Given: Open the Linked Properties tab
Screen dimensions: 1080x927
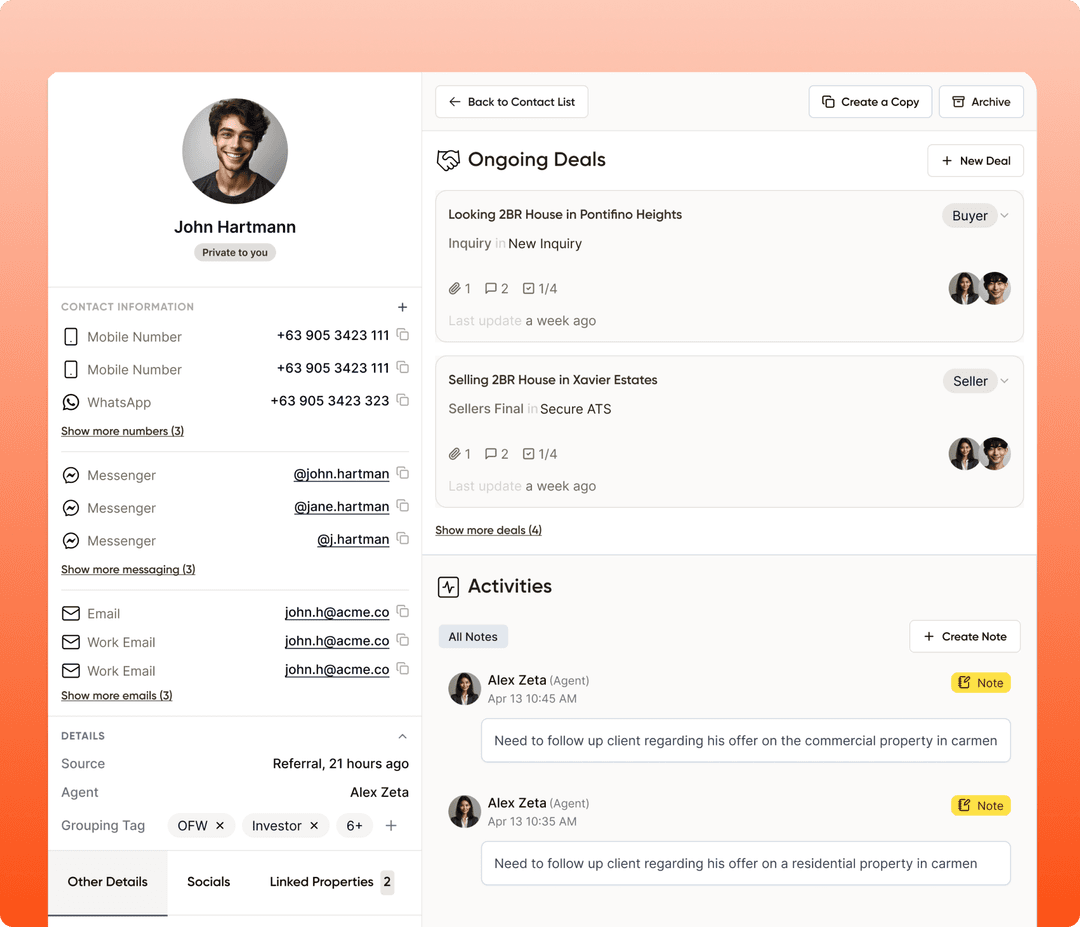Looking at the screenshot, I should 331,882.
